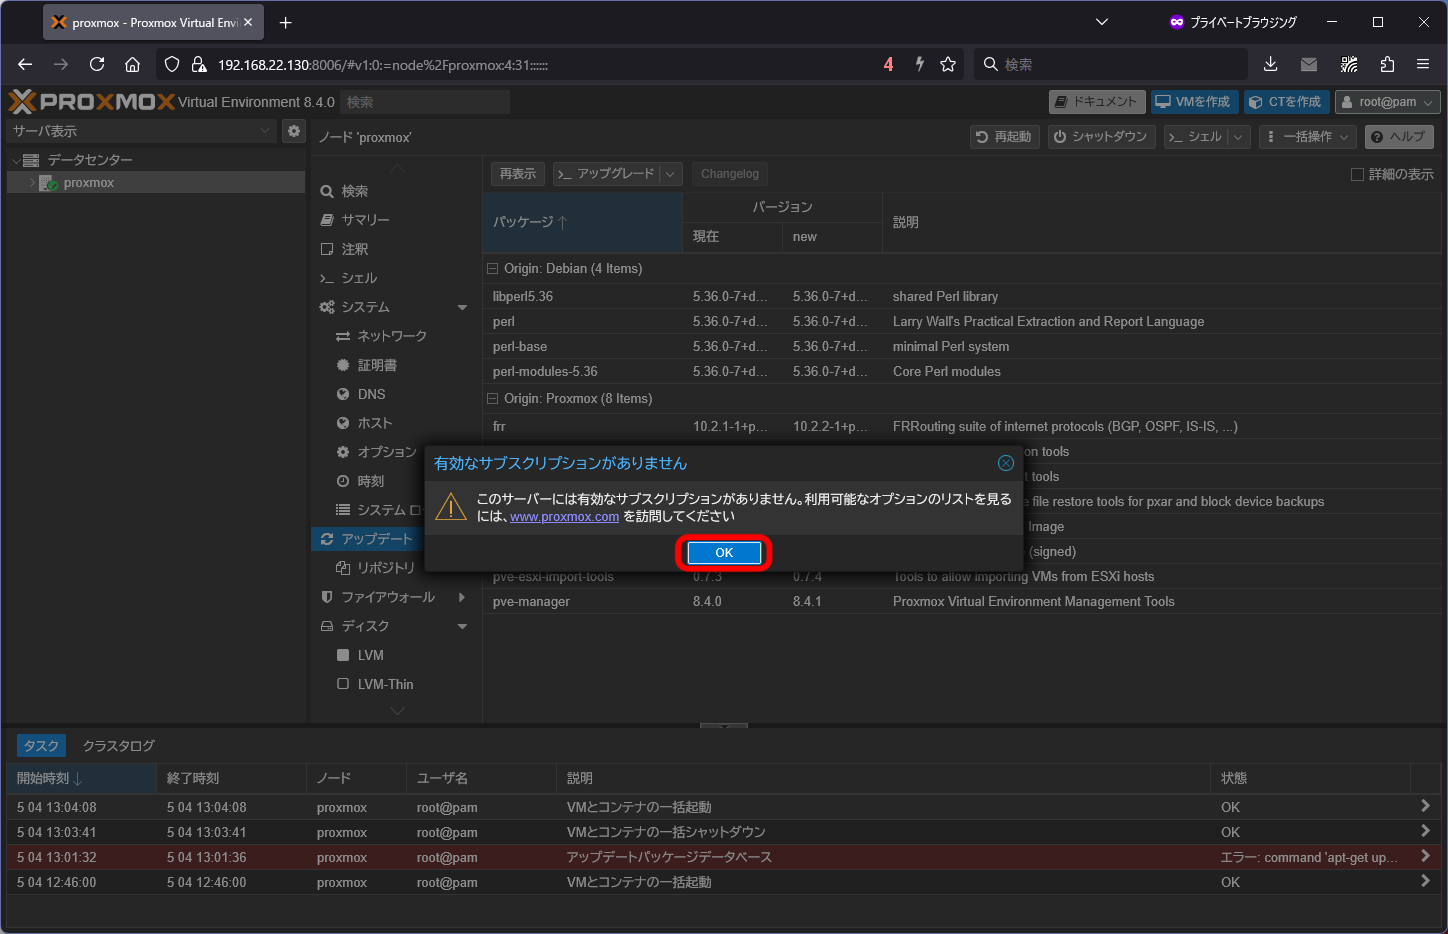
Task: Collapse the データセンター tree node
Action: pyautogui.click(x=16, y=160)
